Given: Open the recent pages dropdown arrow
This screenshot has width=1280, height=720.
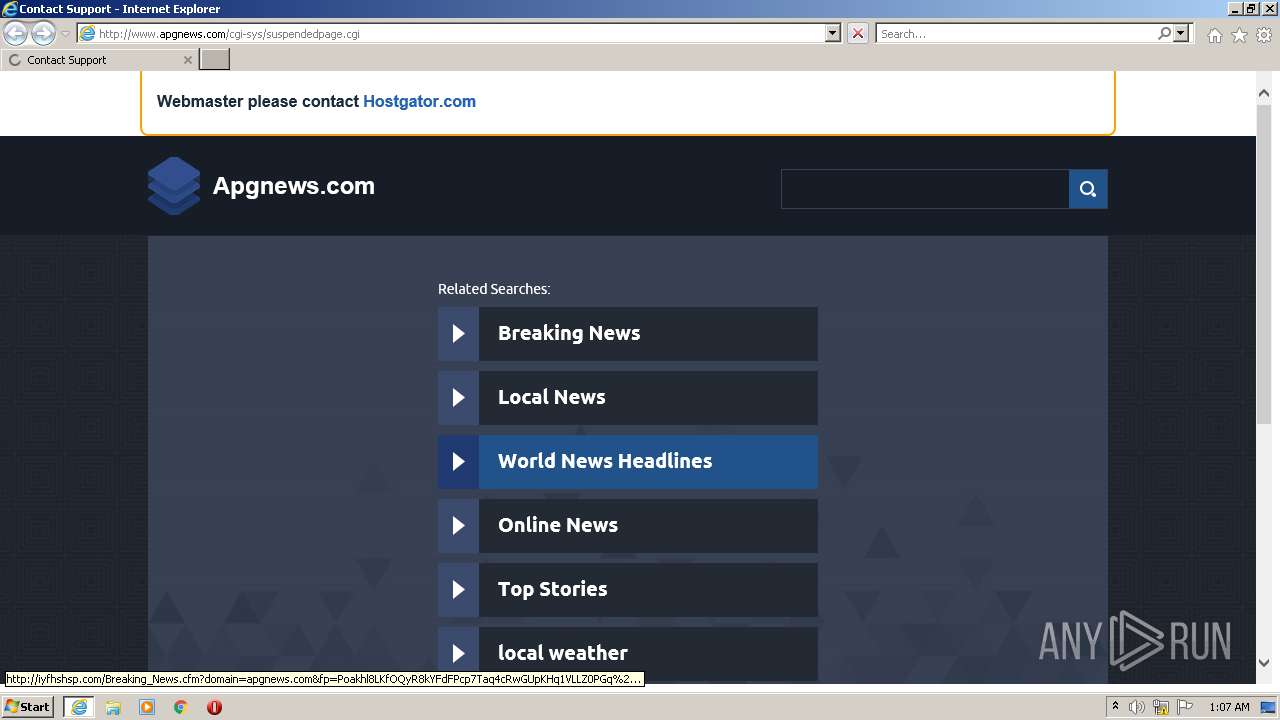Looking at the screenshot, I should [x=65, y=34].
